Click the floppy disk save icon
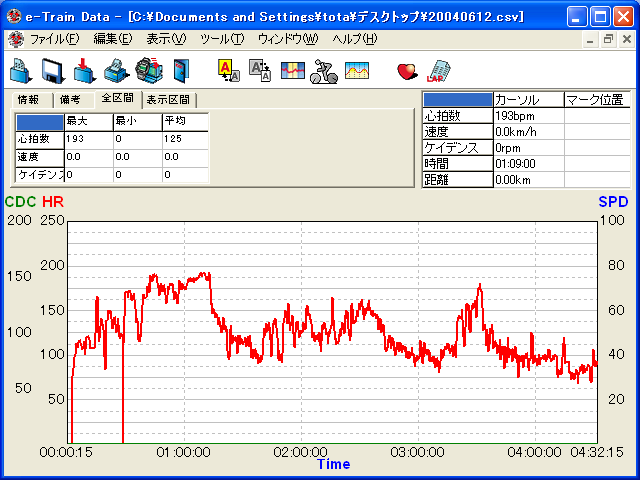The width and height of the screenshot is (640, 480). pyautogui.click(x=52, y=70)
